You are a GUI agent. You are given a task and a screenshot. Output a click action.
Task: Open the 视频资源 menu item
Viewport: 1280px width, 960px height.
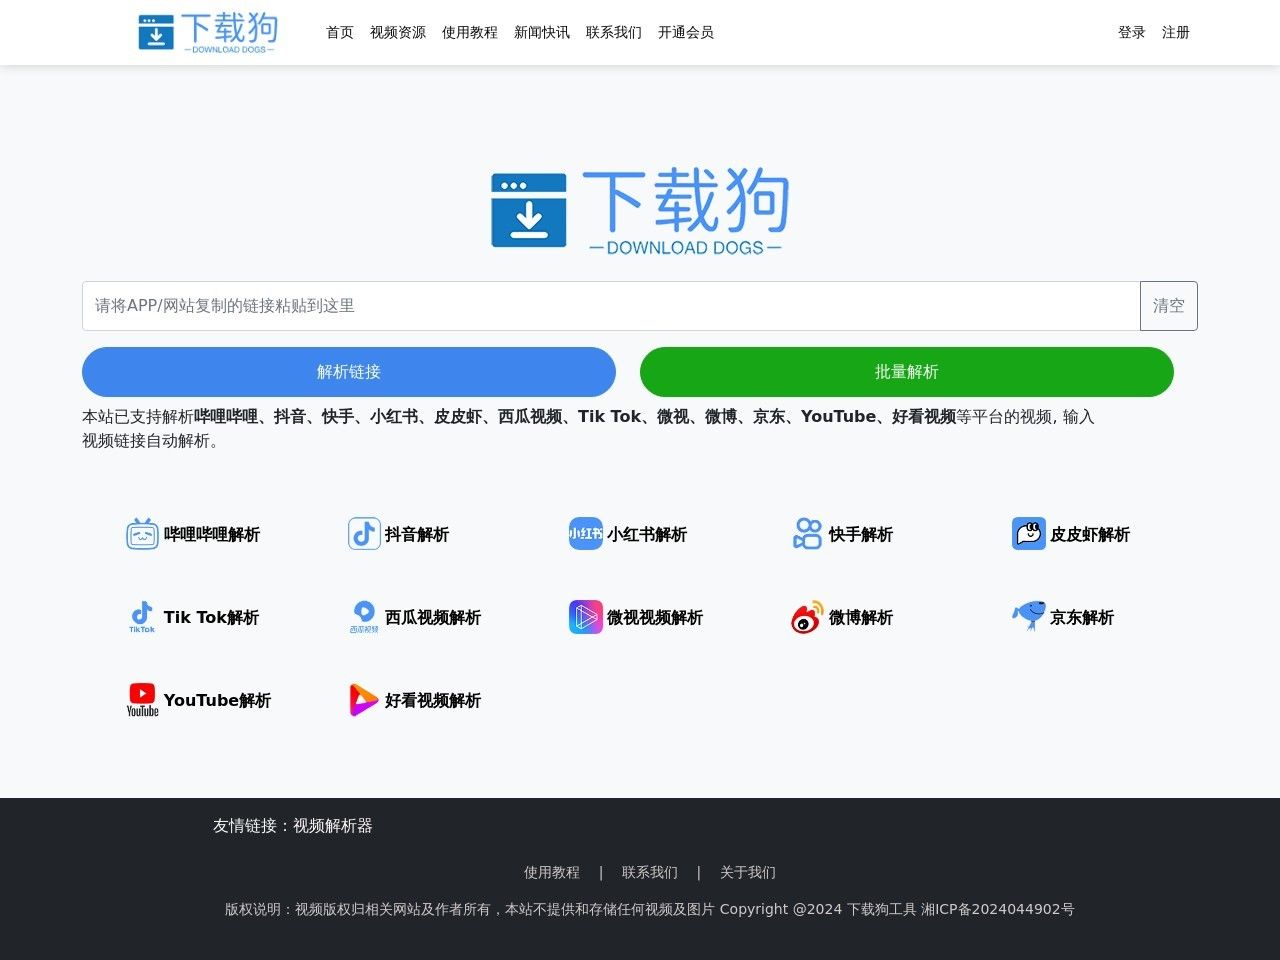tap(398, 32)
